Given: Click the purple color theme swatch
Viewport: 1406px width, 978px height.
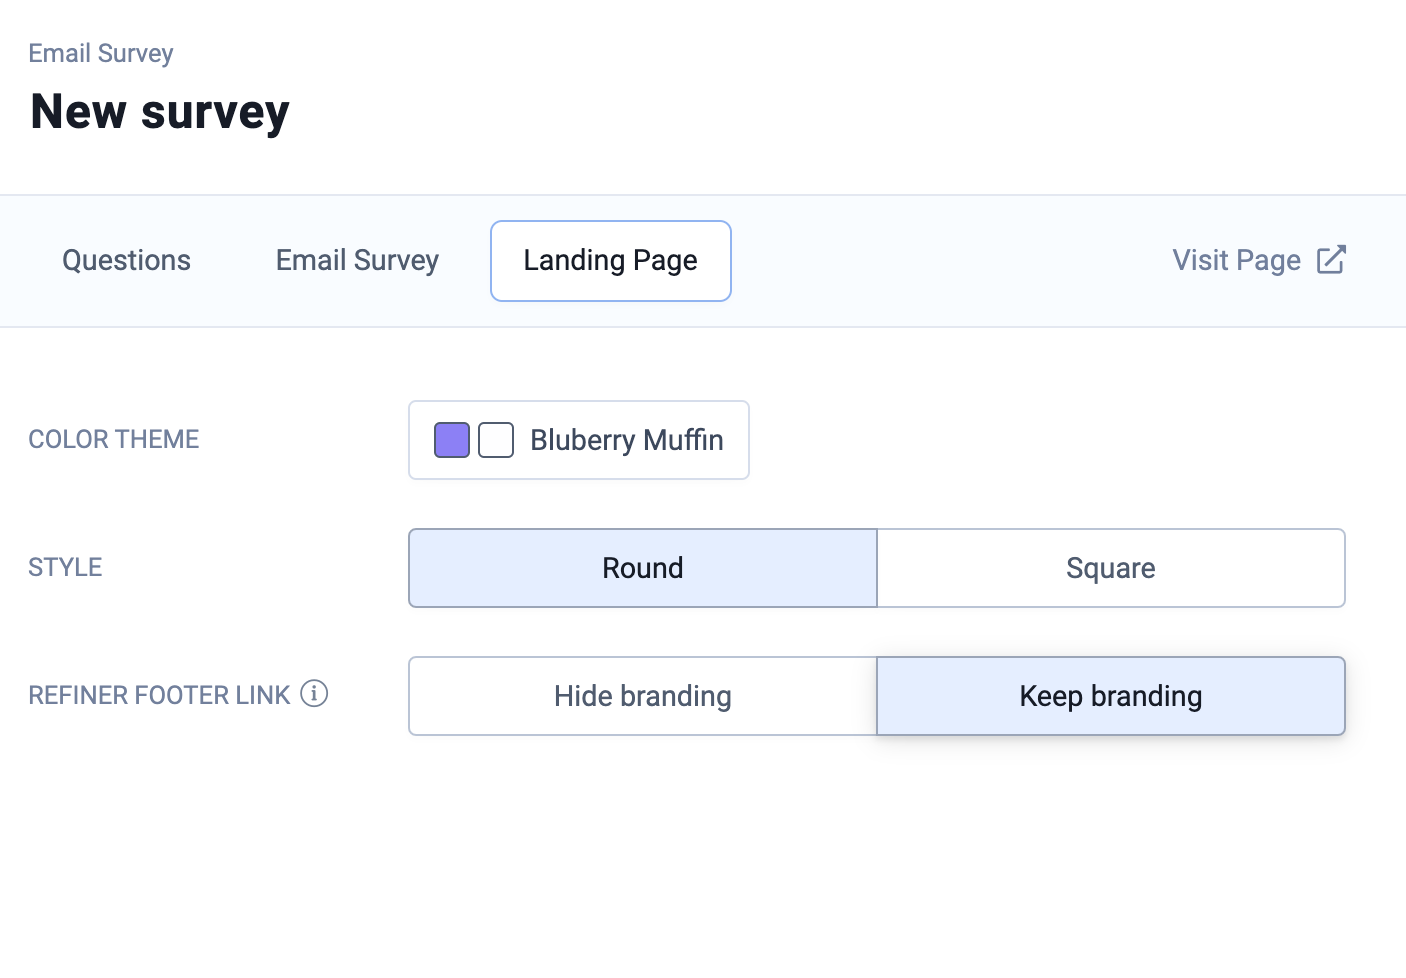Looking at the screenshot, I should [x=452, y=440].
